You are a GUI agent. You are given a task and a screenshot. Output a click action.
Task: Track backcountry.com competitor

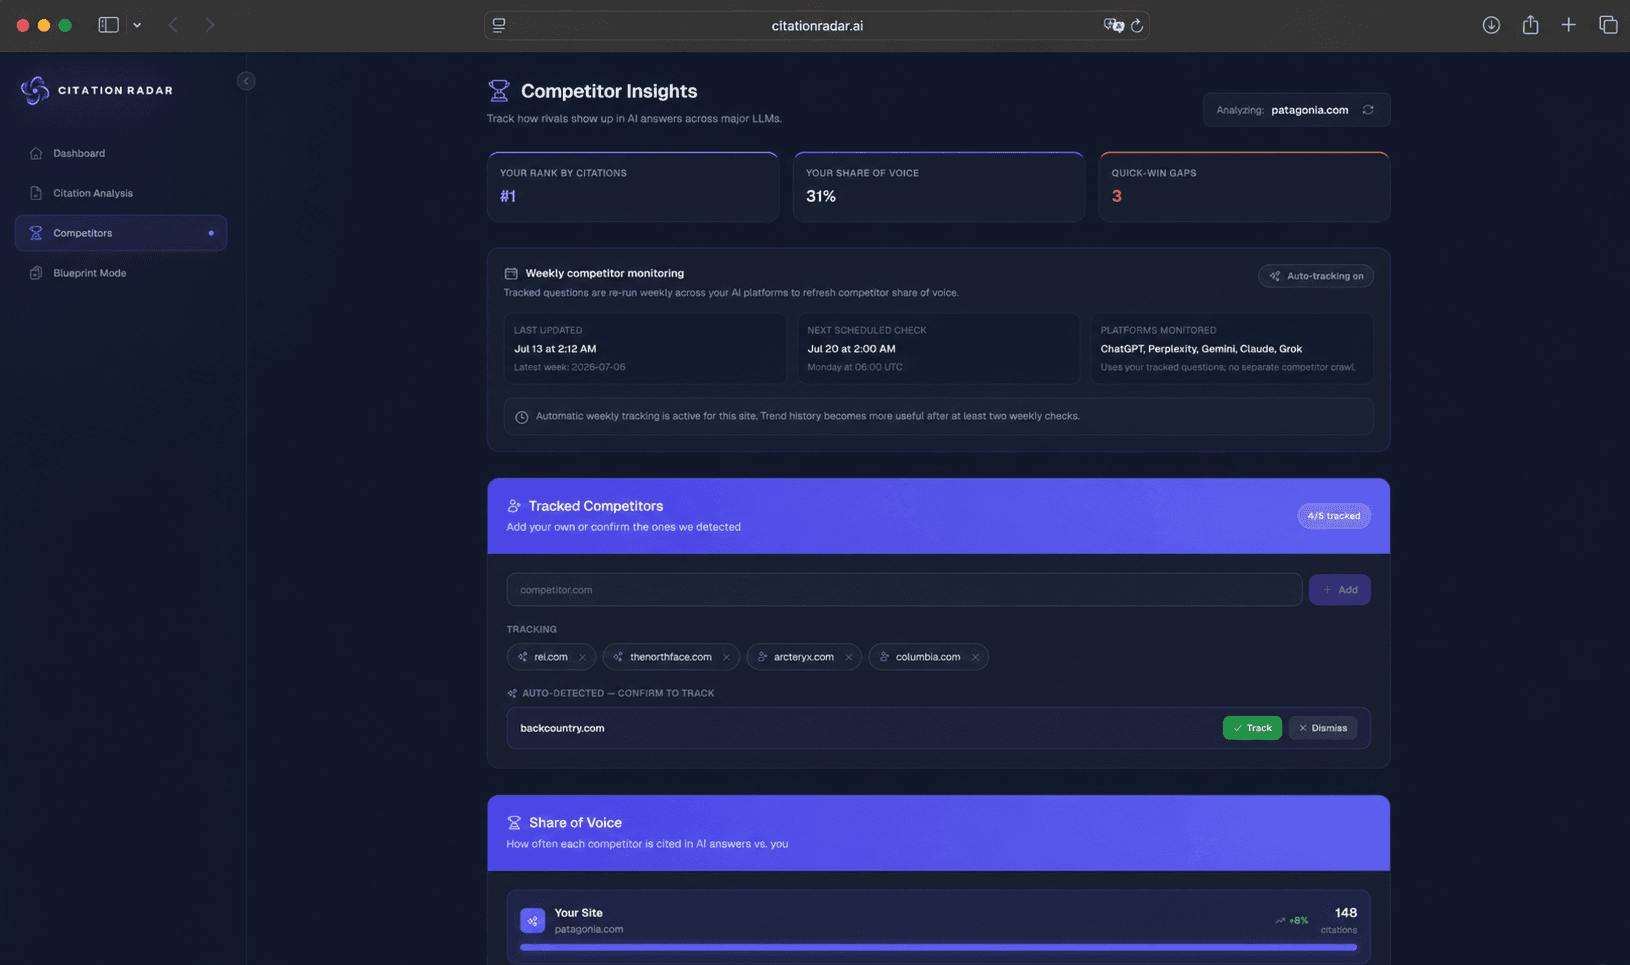(x=1252, y=728)
